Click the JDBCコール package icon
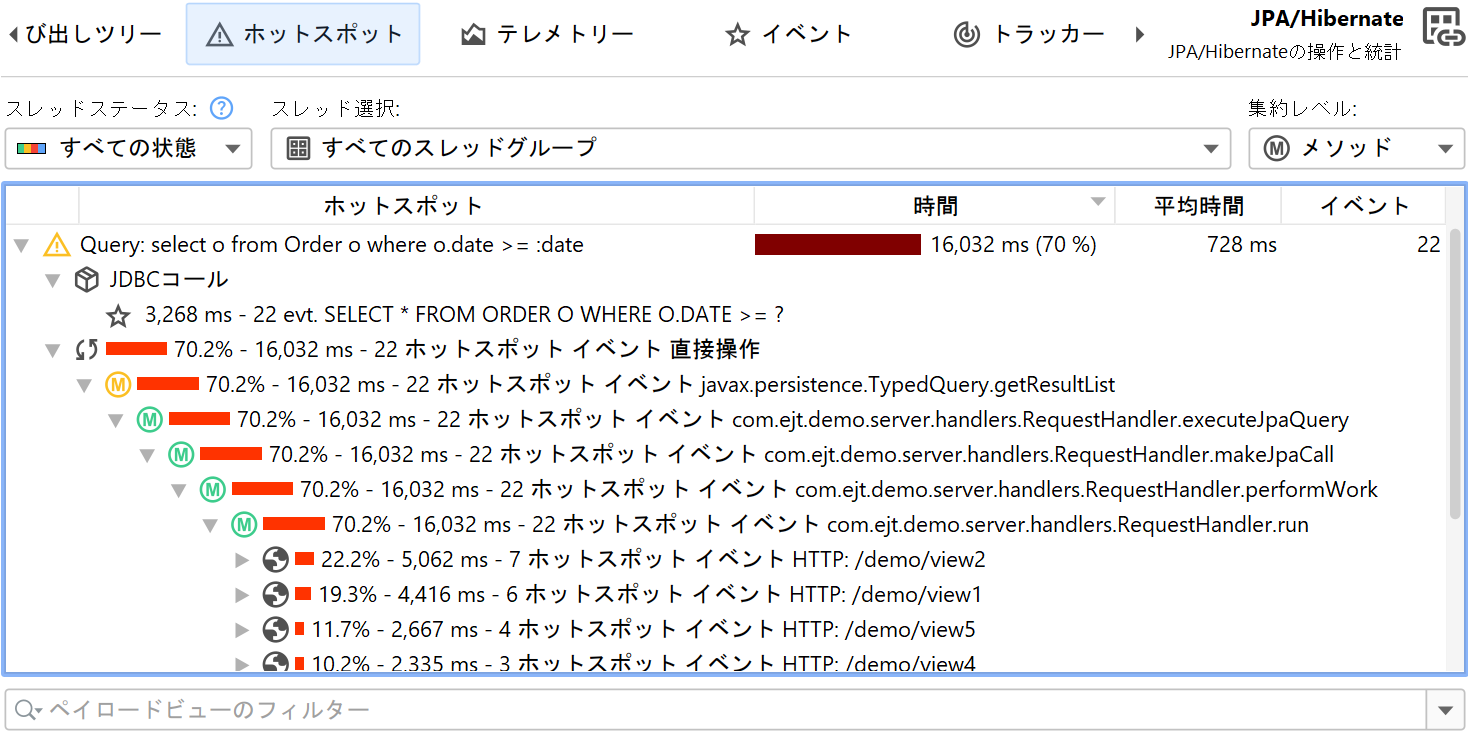1468x735 pixels. click(87, 280)
